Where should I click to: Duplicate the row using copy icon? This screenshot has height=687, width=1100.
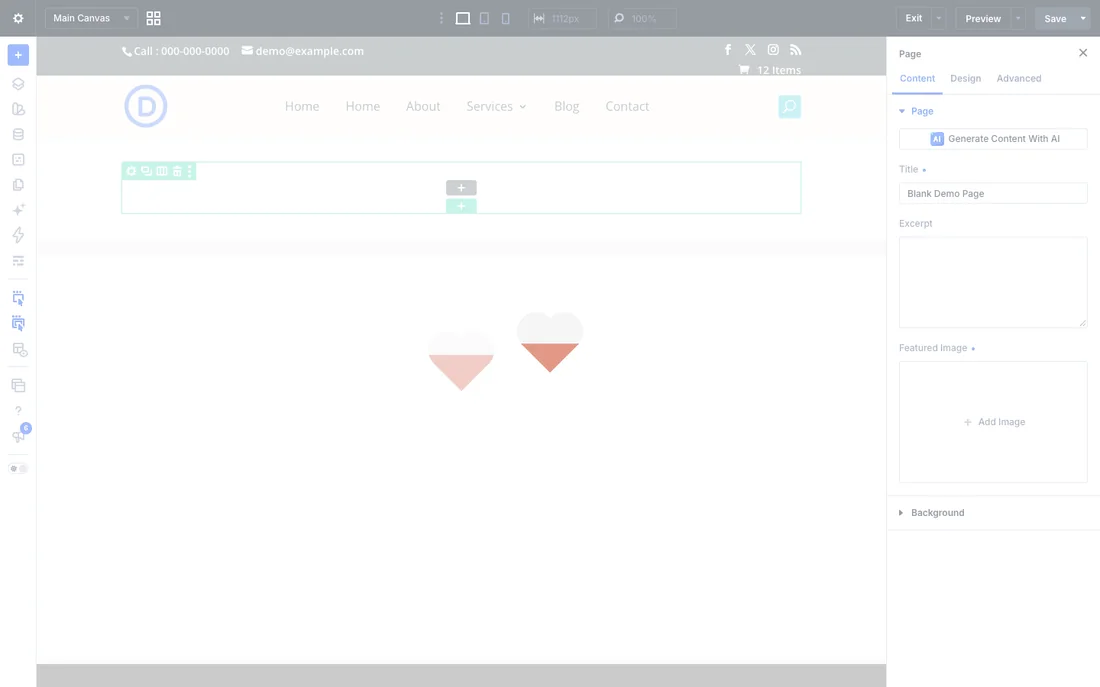click(x=146, y=171)
